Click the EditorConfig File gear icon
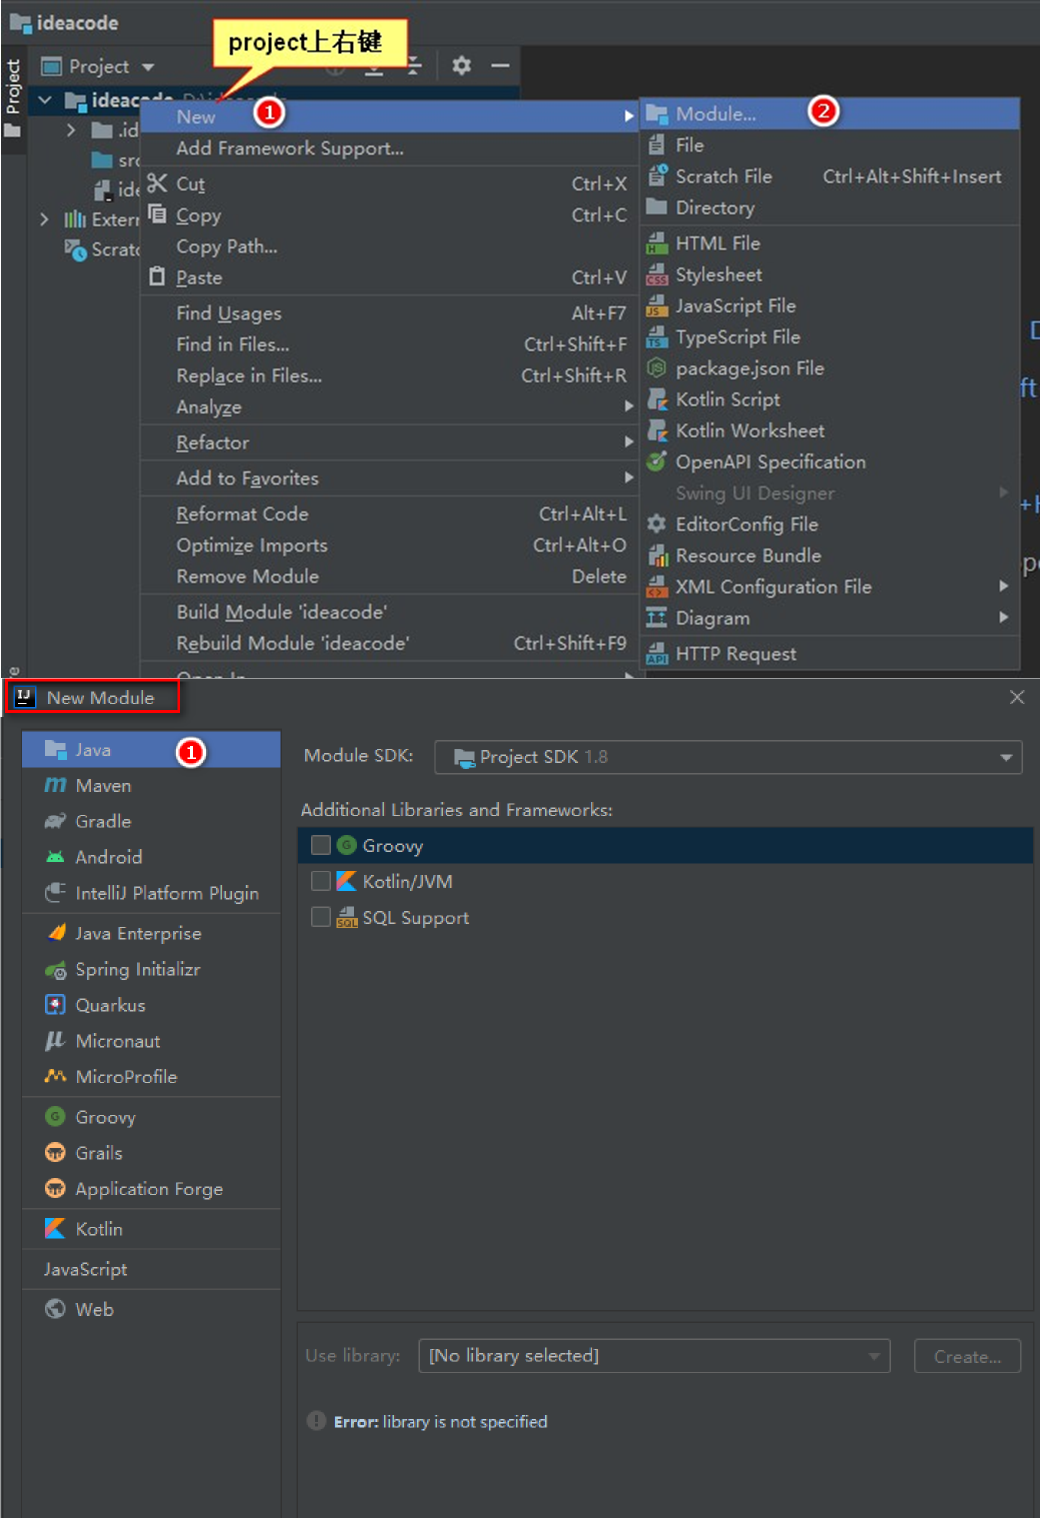This screenshot has width=1040, height=1518. tap(656, 523)
